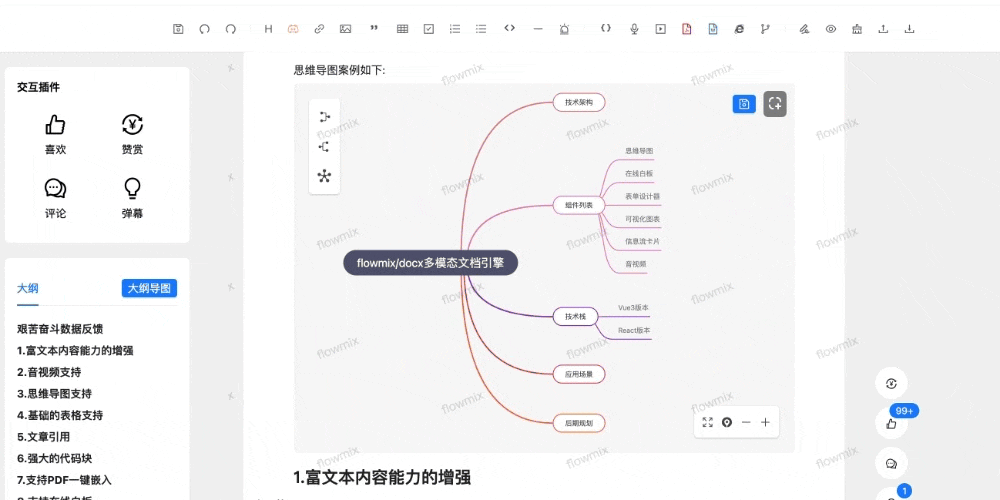The height and width of the screenshot is (500, 1000).
Task: Switch to the 大纲 tab
Action: pos(27,288)
